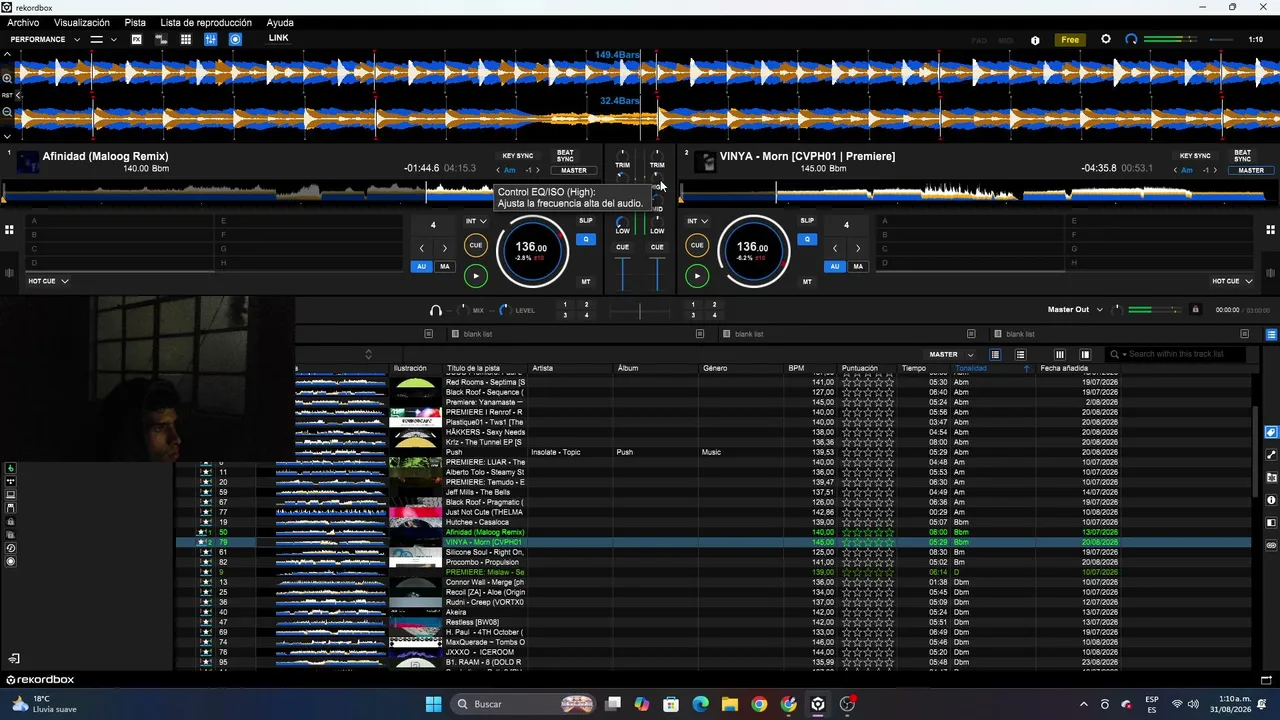The width and height of the screenshot is (1280, 720).
Task: Select the Silicone Soul - Right On track
Action: point(714,552)
